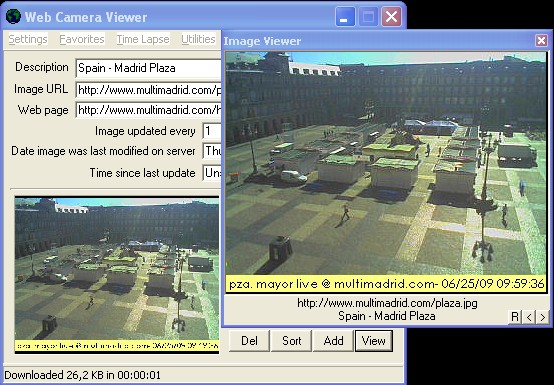Screen dimensions: 554x385
Task: Go to previous image with left arrow
Action: point(529,317)
